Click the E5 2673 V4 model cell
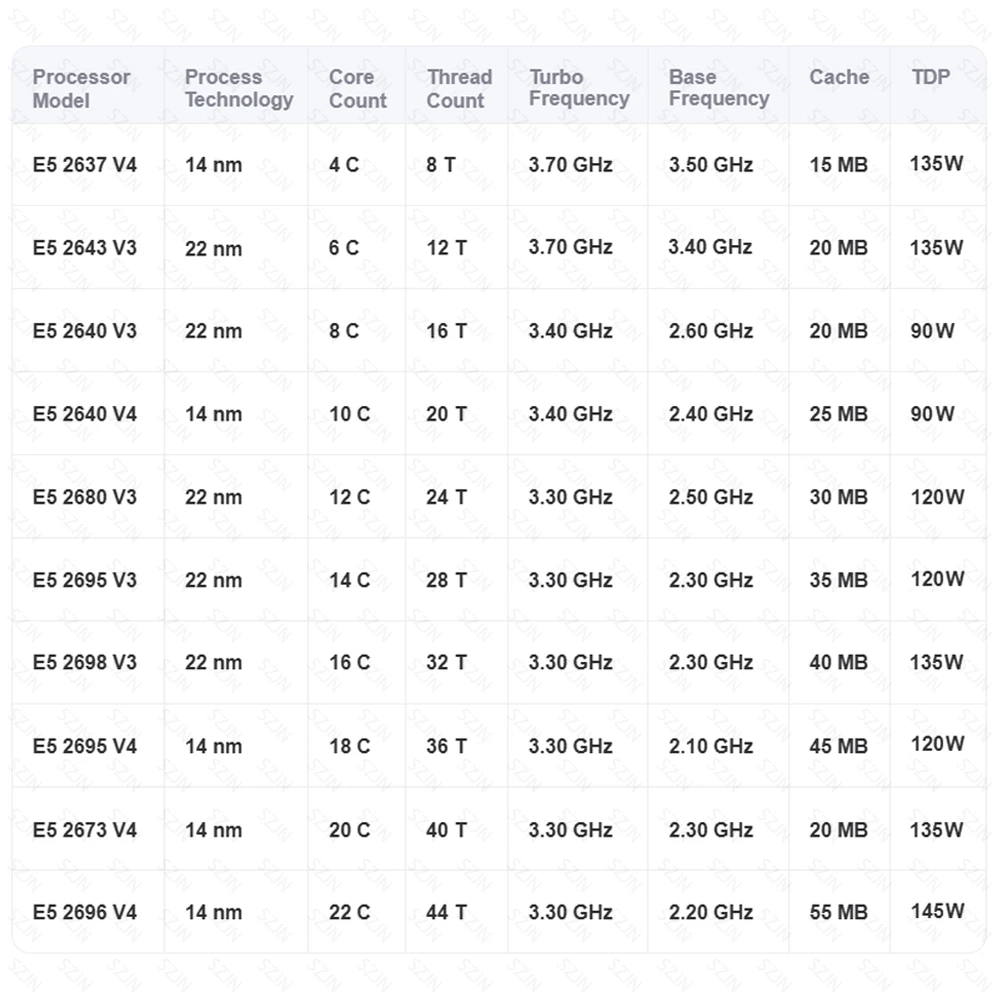This screenshot has height=1000, width=1000. coord(85,830)
